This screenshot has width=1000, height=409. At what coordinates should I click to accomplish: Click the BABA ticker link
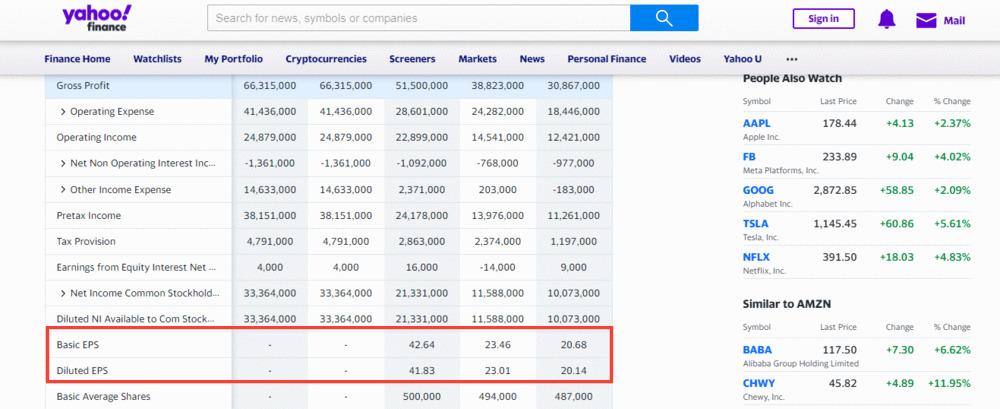coord(757,350)
